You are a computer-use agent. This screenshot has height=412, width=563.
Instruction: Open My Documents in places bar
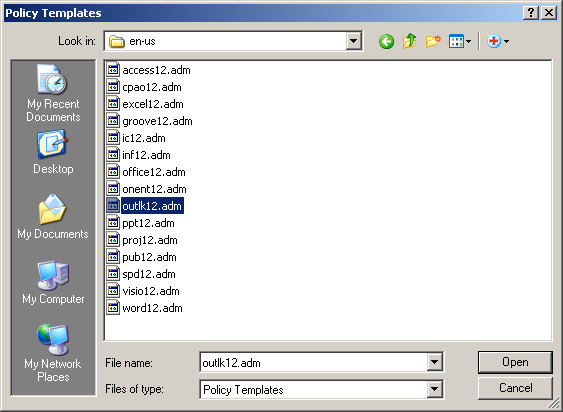point(53,217)
